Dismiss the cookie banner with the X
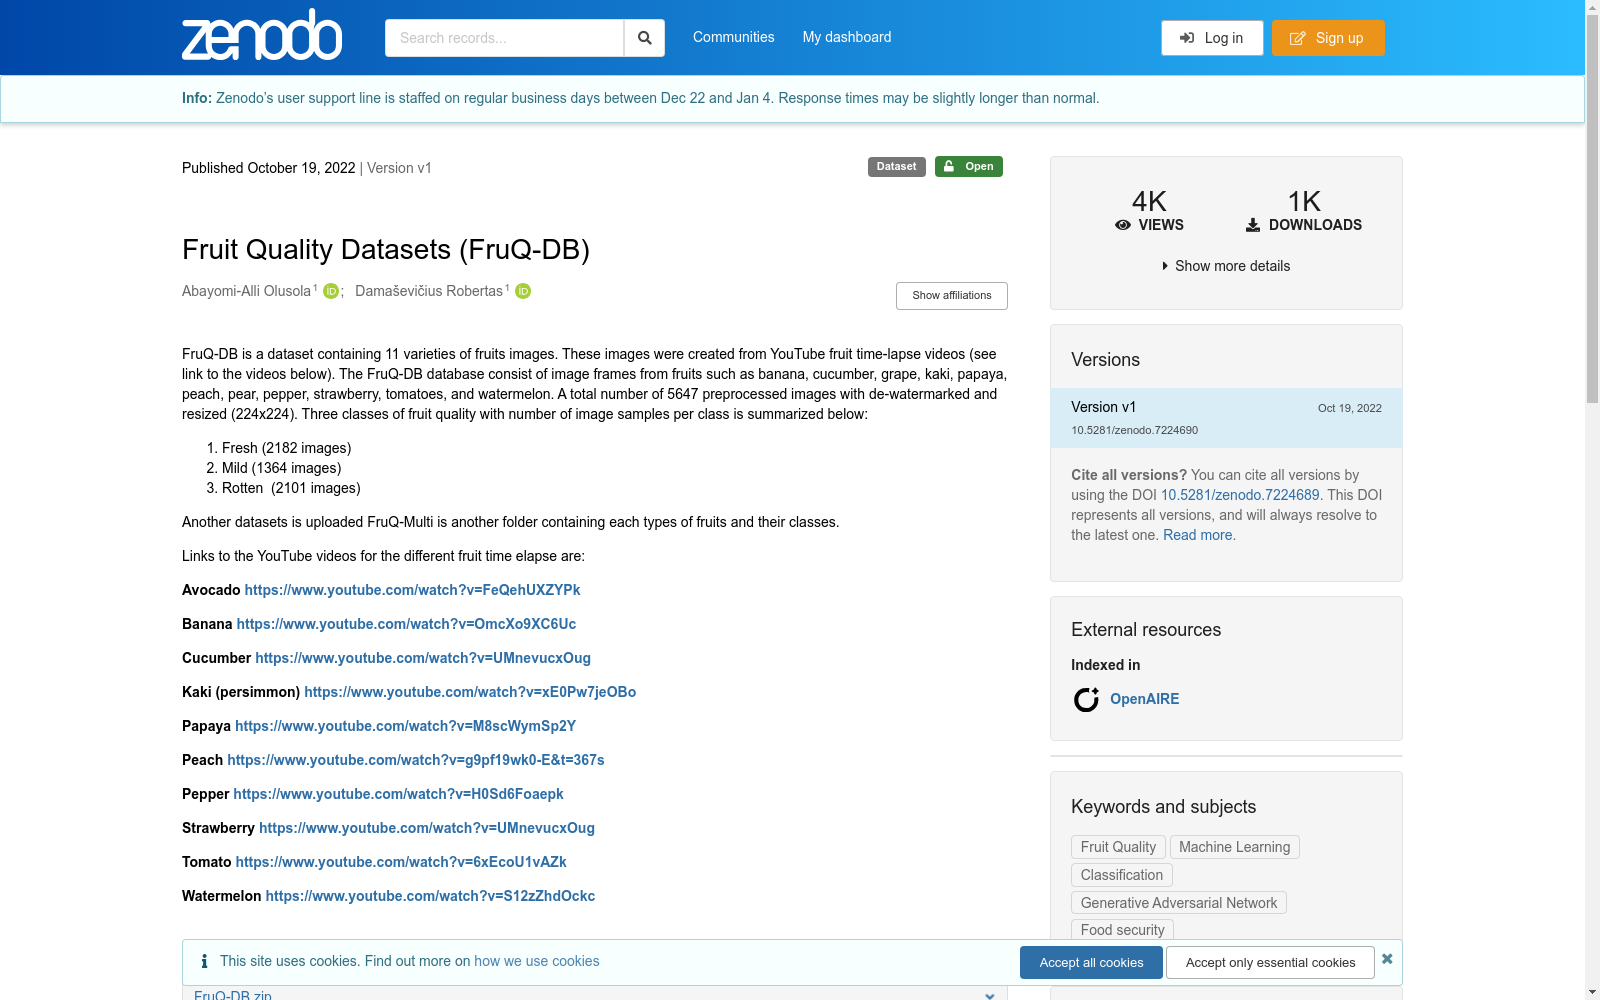The height and width of the screenshot is (1000, 1600). pyautogui.click(x=1387, y=959)
